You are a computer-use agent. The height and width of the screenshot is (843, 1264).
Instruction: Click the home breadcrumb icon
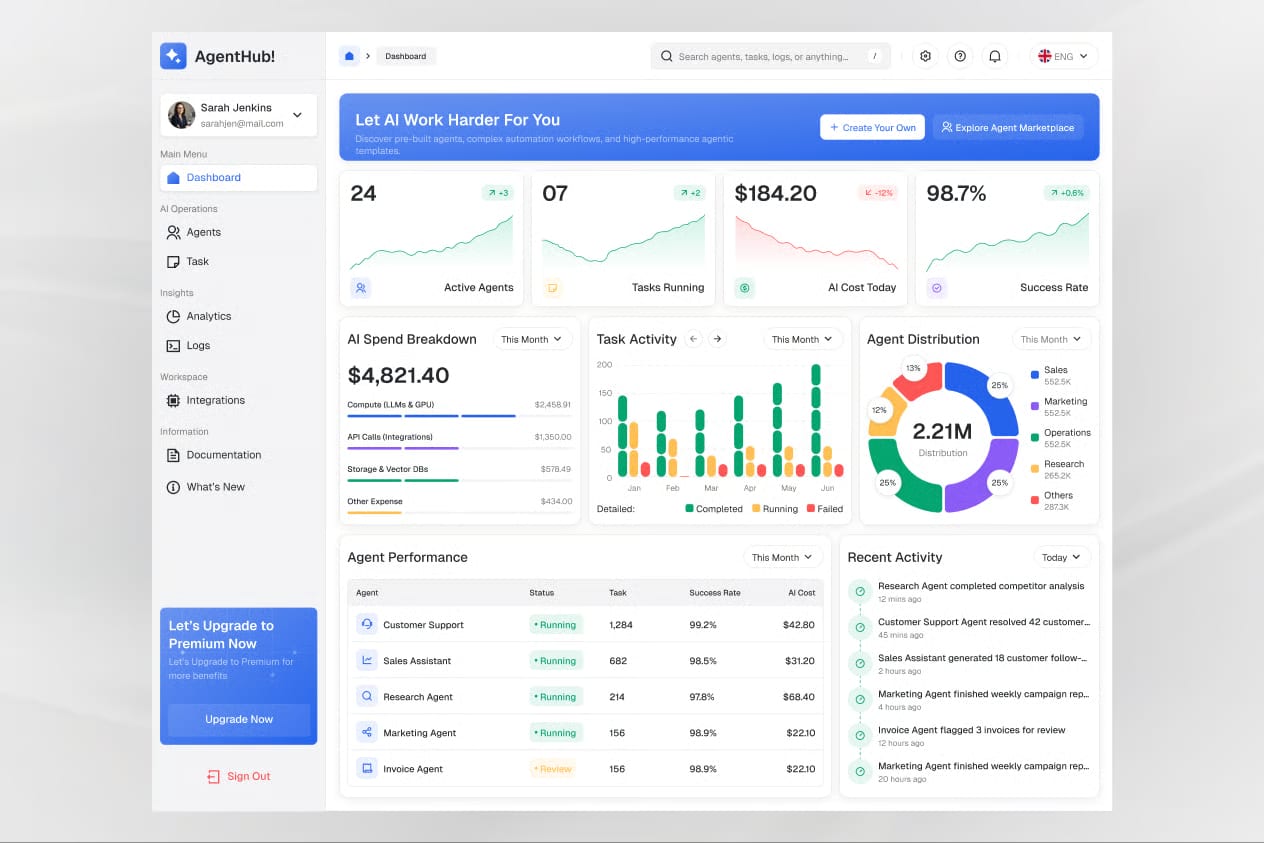[349, 56]
